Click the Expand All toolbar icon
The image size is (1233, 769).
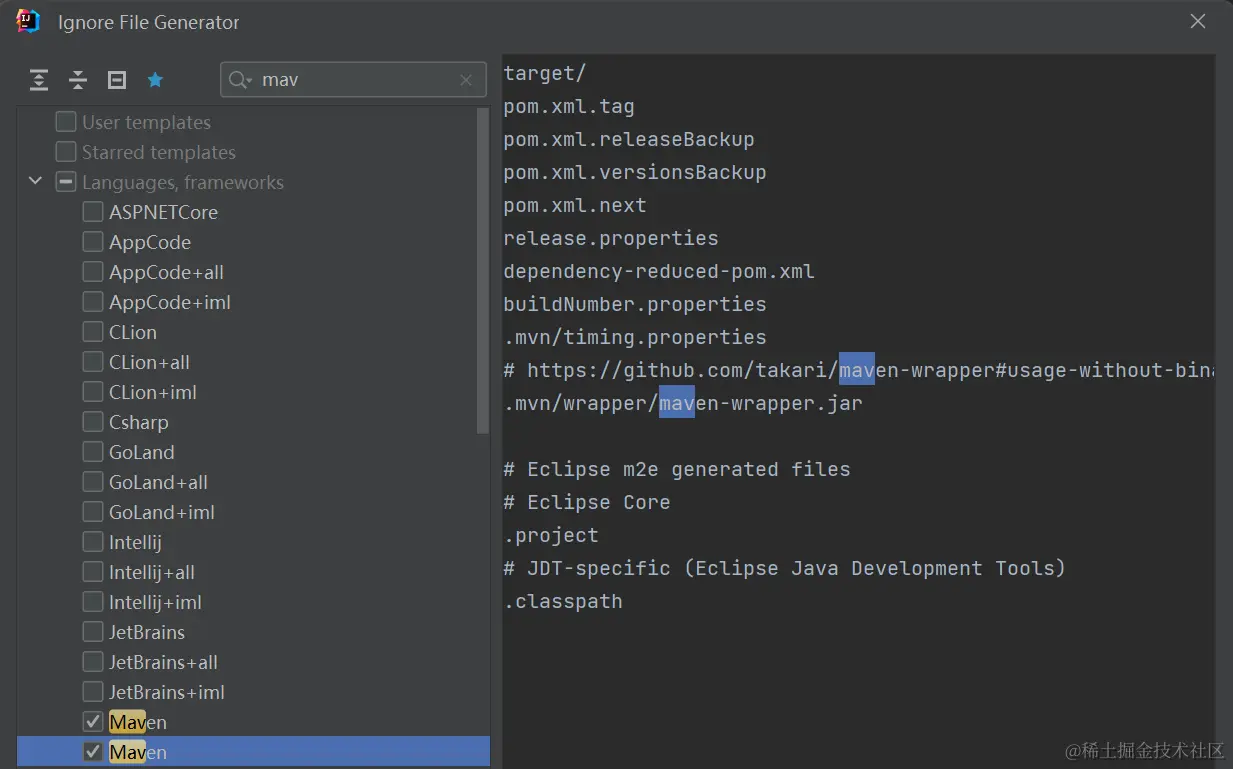[x=39, y=80]
